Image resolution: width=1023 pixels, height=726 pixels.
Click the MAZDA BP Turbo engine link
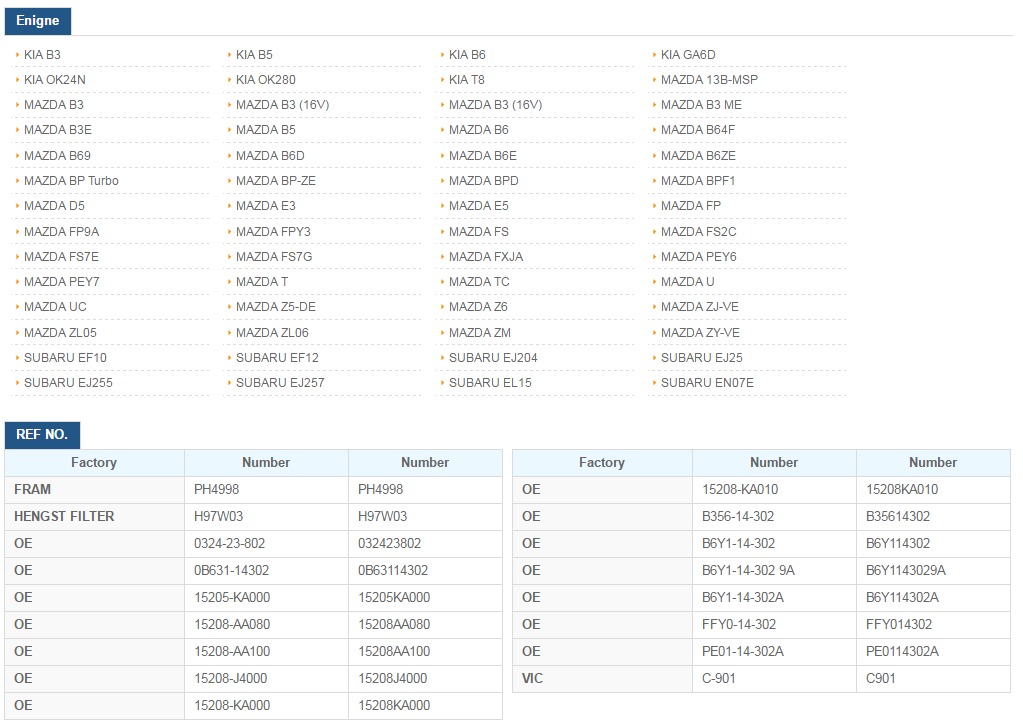(x=71, y=181)
